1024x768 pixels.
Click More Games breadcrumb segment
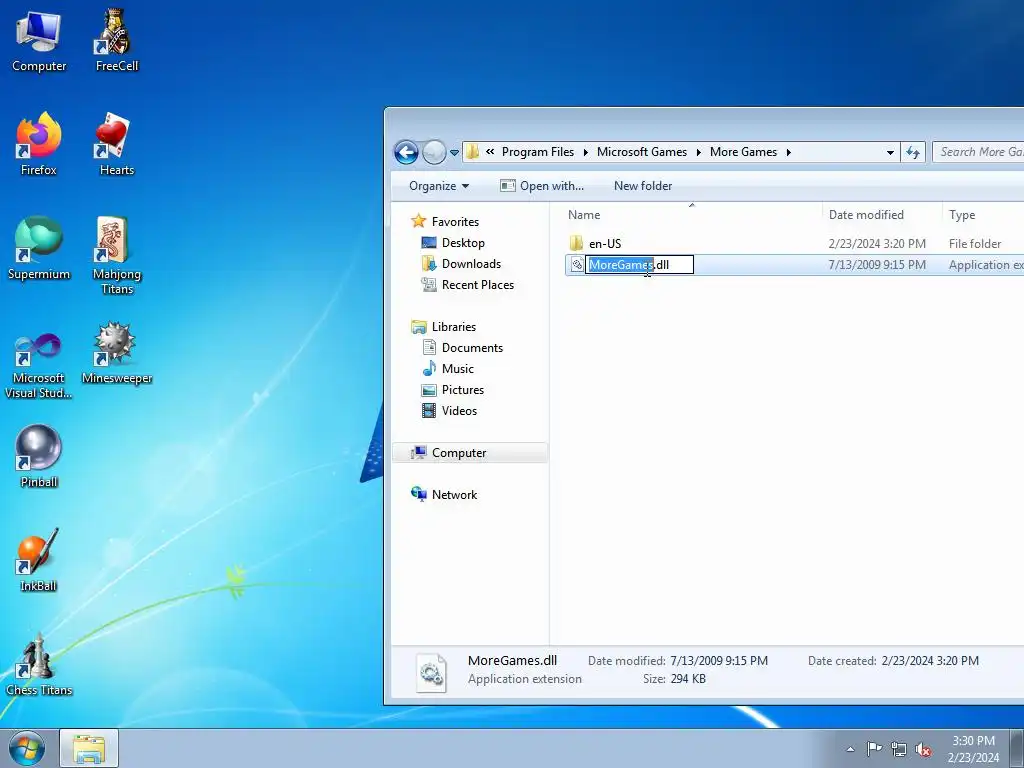[x=743, y=152]
